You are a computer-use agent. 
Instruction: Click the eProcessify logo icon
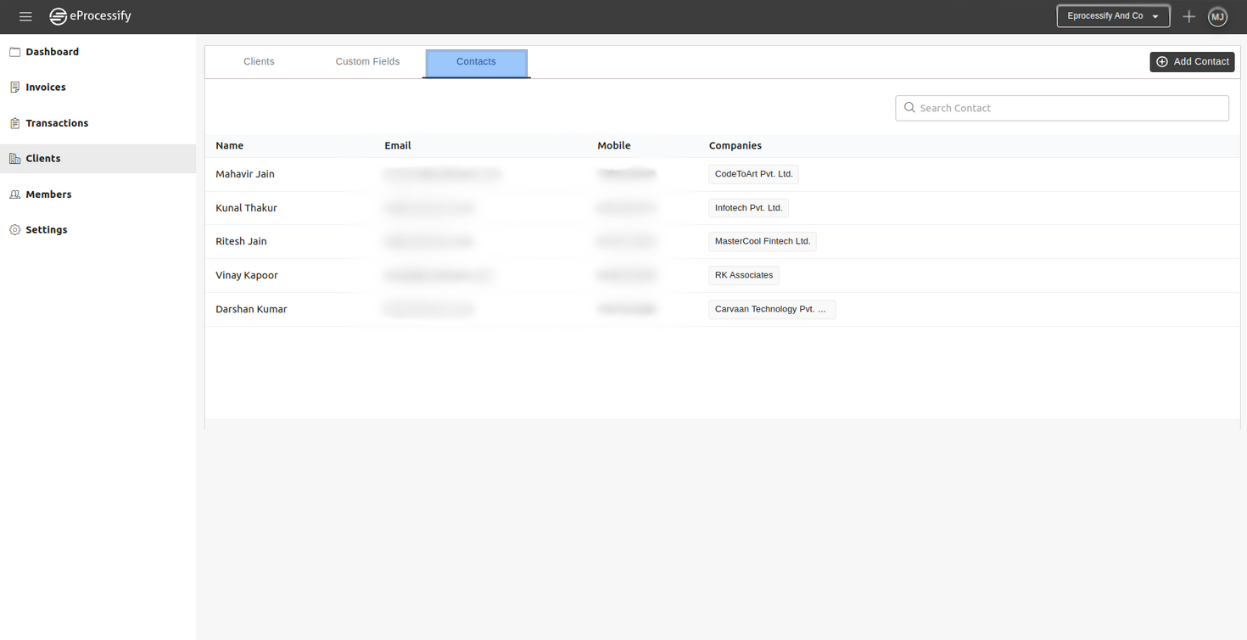58,16
